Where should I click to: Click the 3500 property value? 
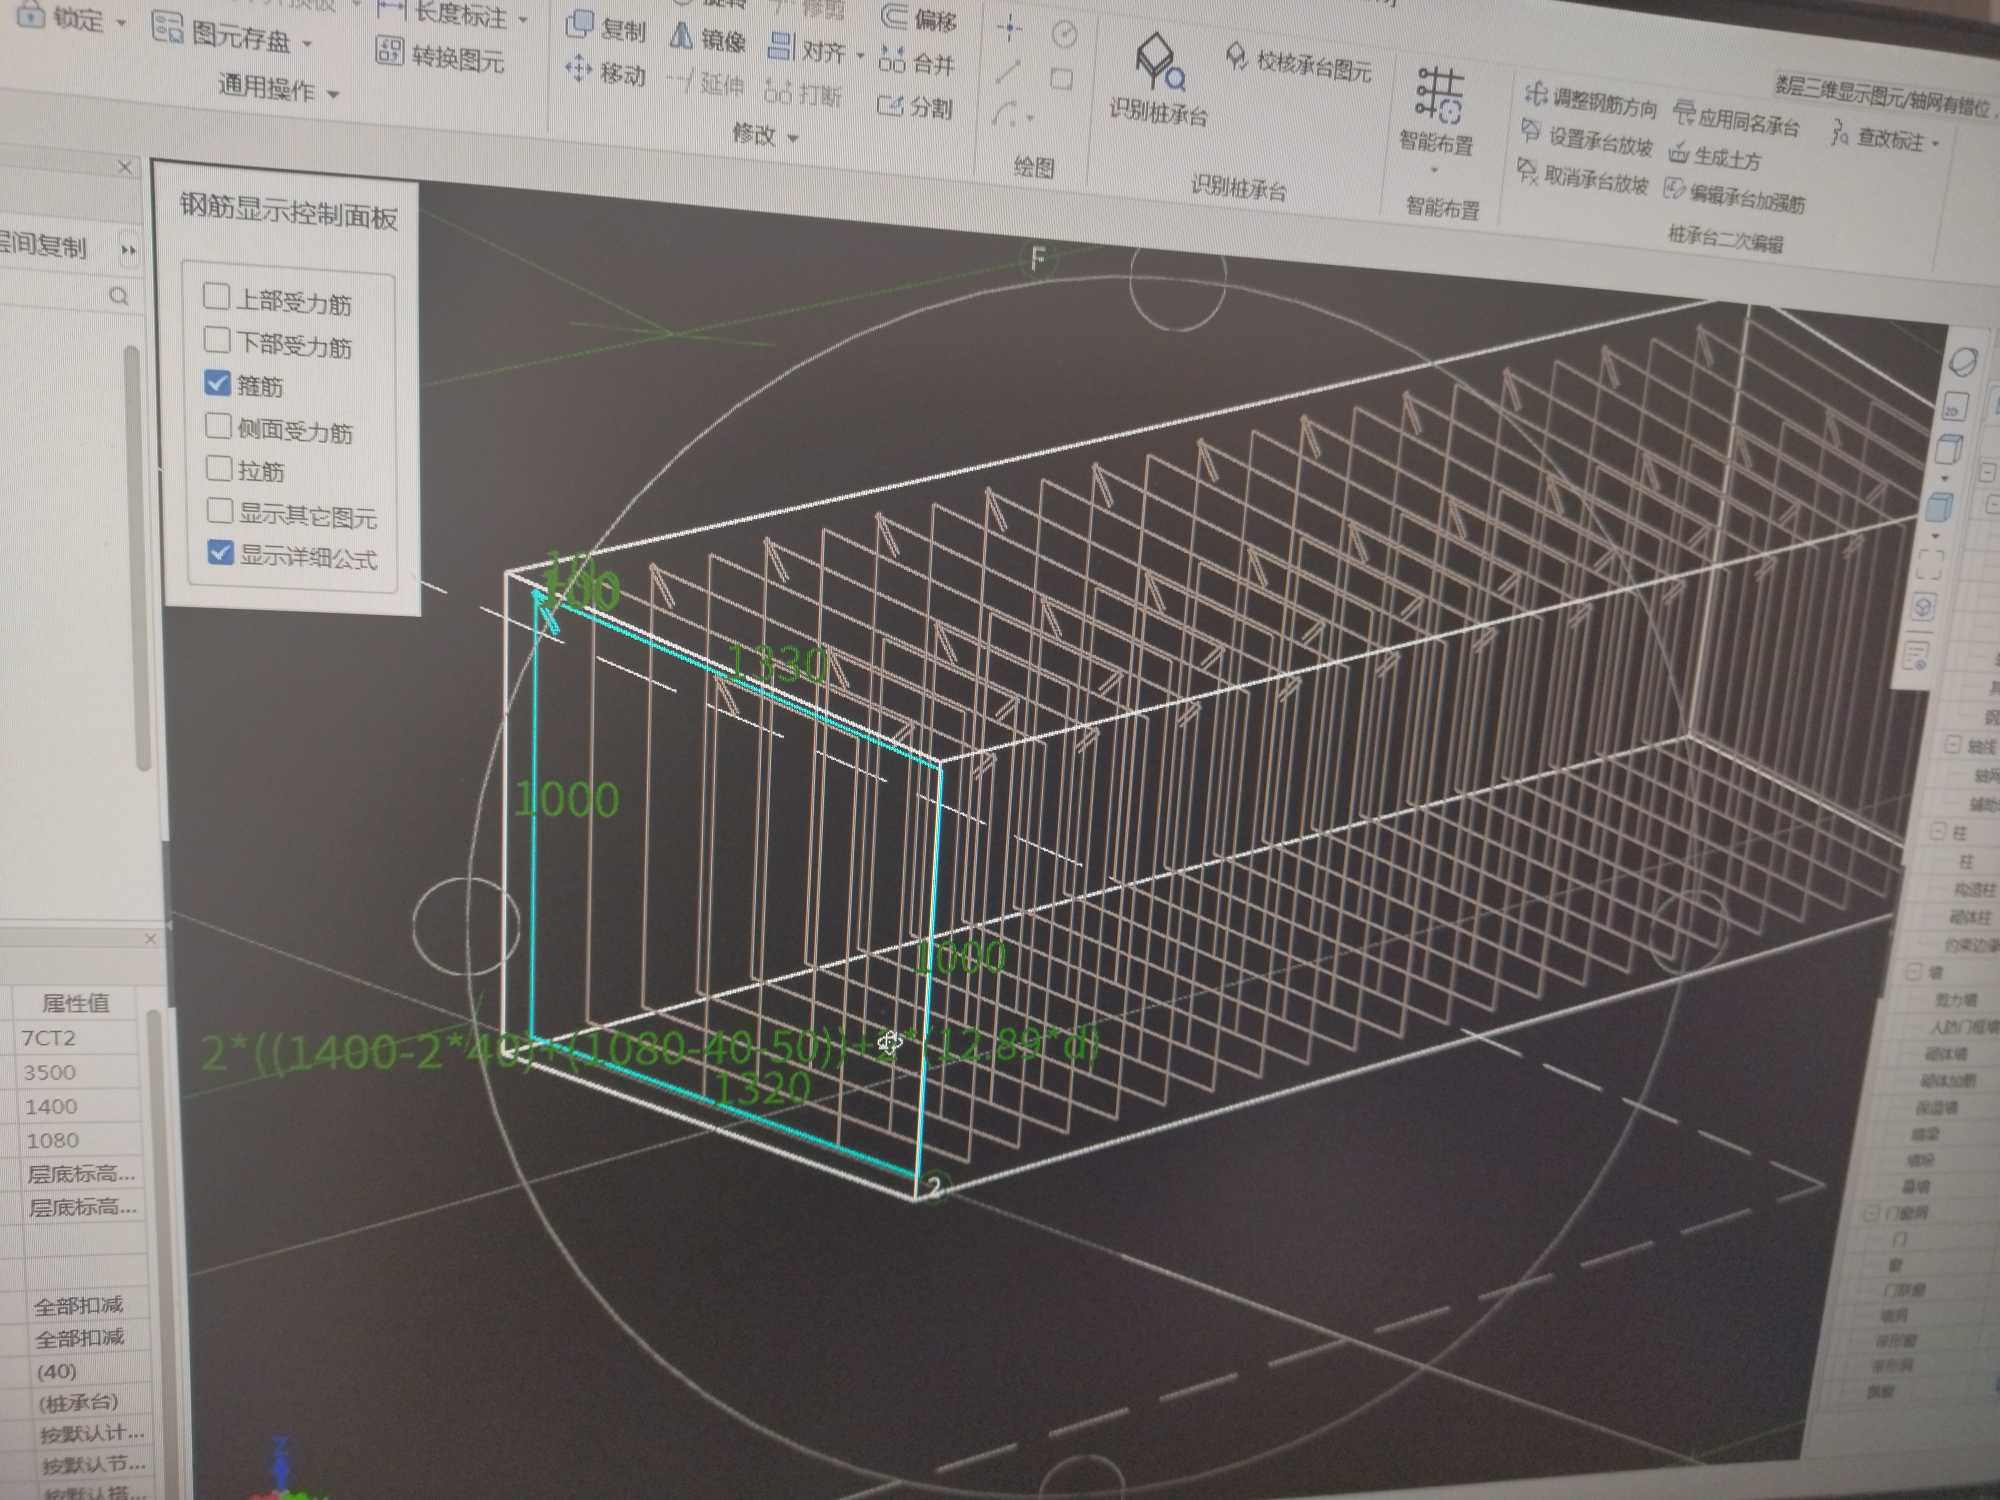[x=49, y=1073]
